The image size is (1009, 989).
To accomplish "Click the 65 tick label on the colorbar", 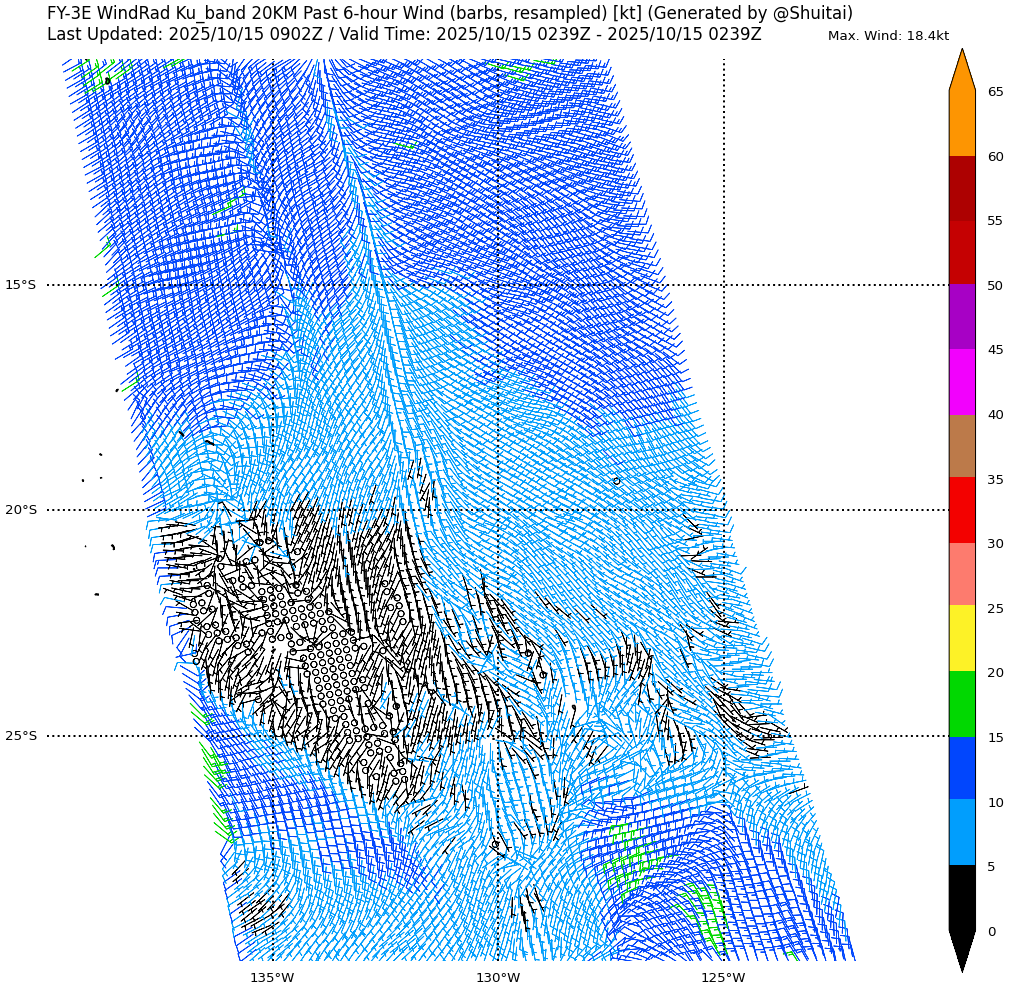I will point(995,92).
